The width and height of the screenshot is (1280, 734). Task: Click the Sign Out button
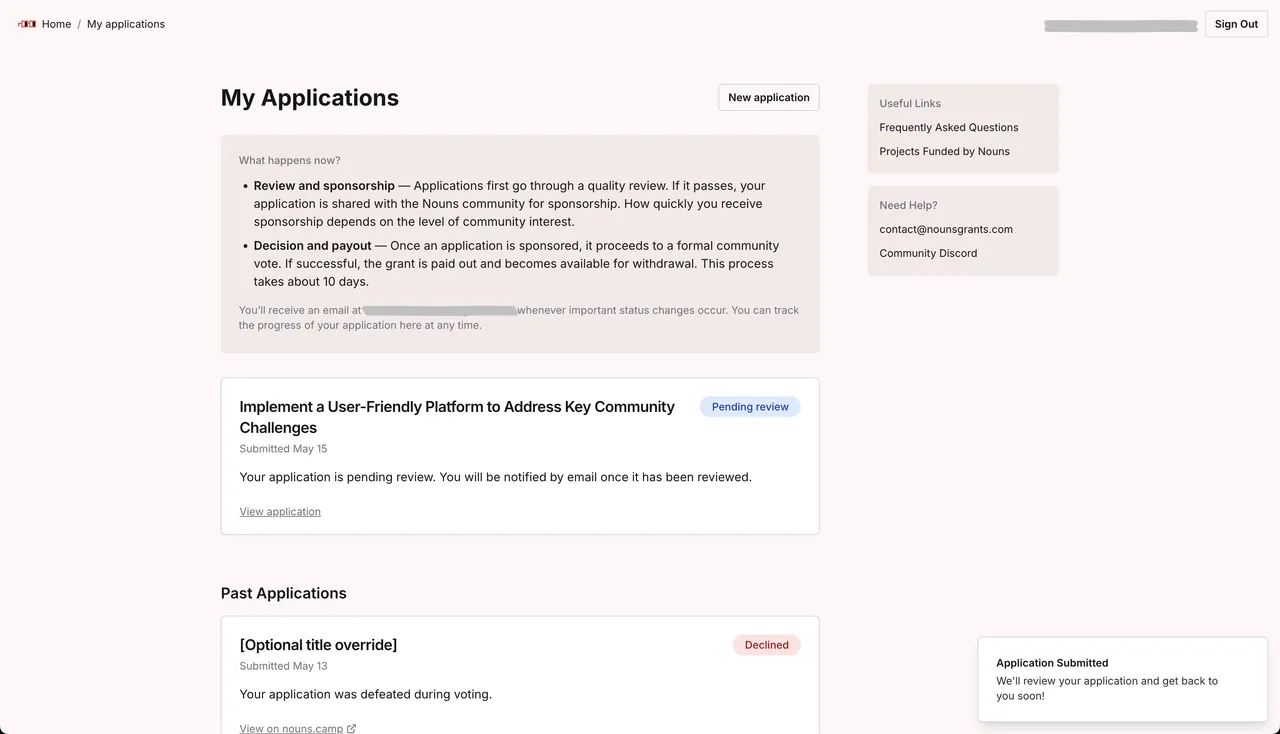click(1236, 24)
